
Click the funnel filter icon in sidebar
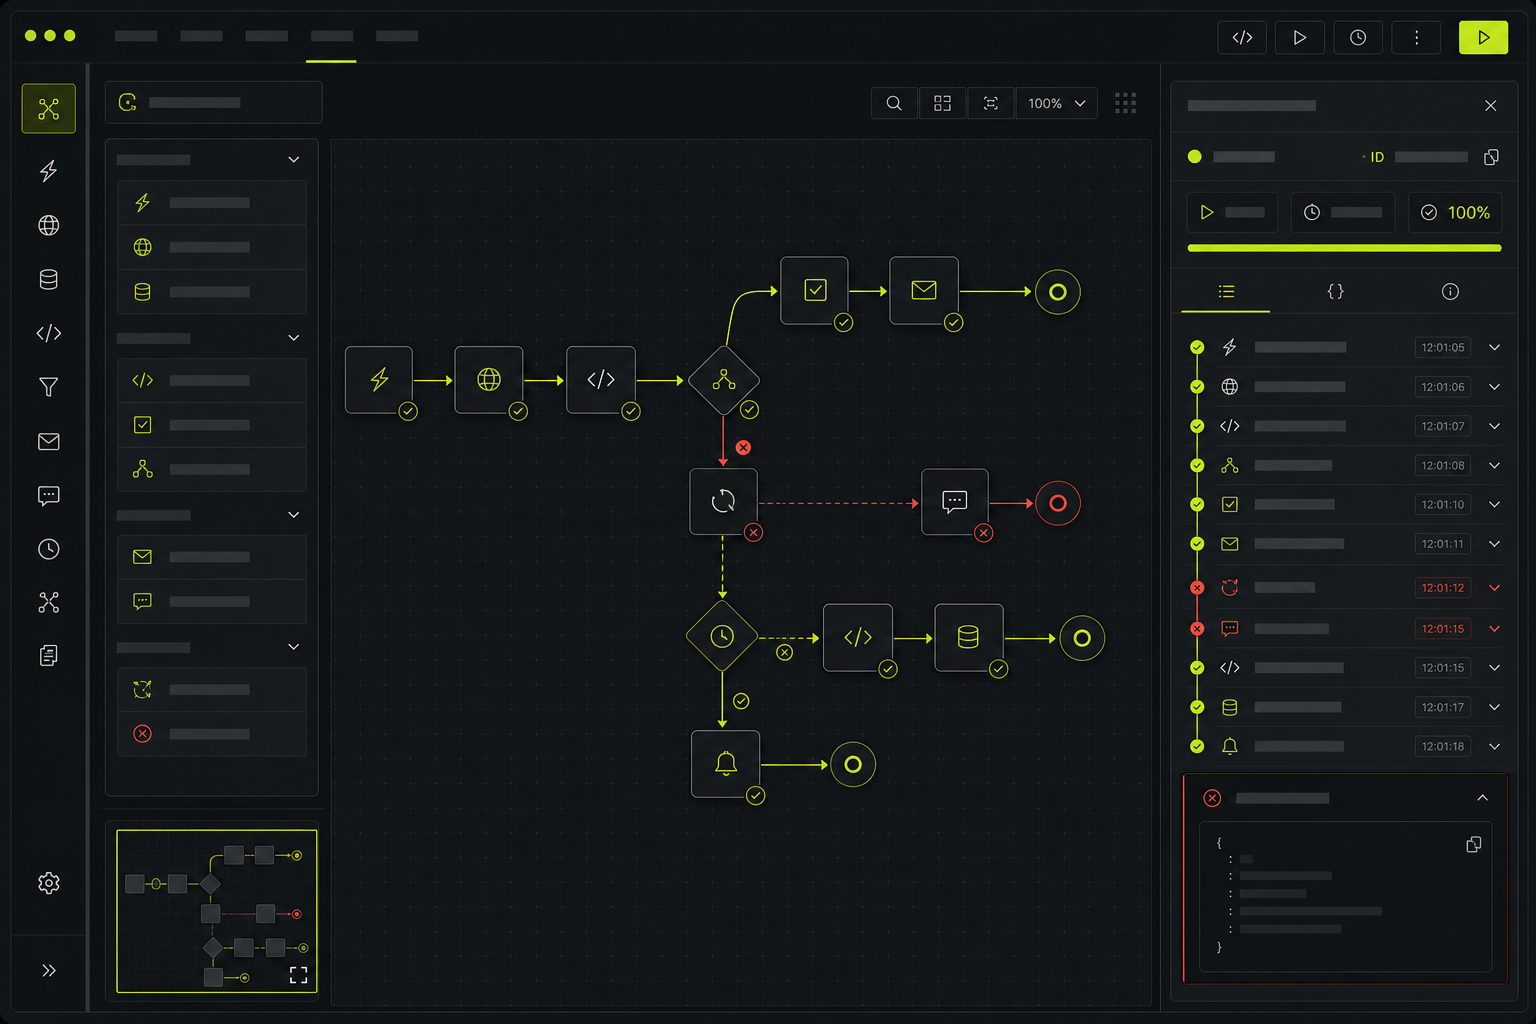48,387
